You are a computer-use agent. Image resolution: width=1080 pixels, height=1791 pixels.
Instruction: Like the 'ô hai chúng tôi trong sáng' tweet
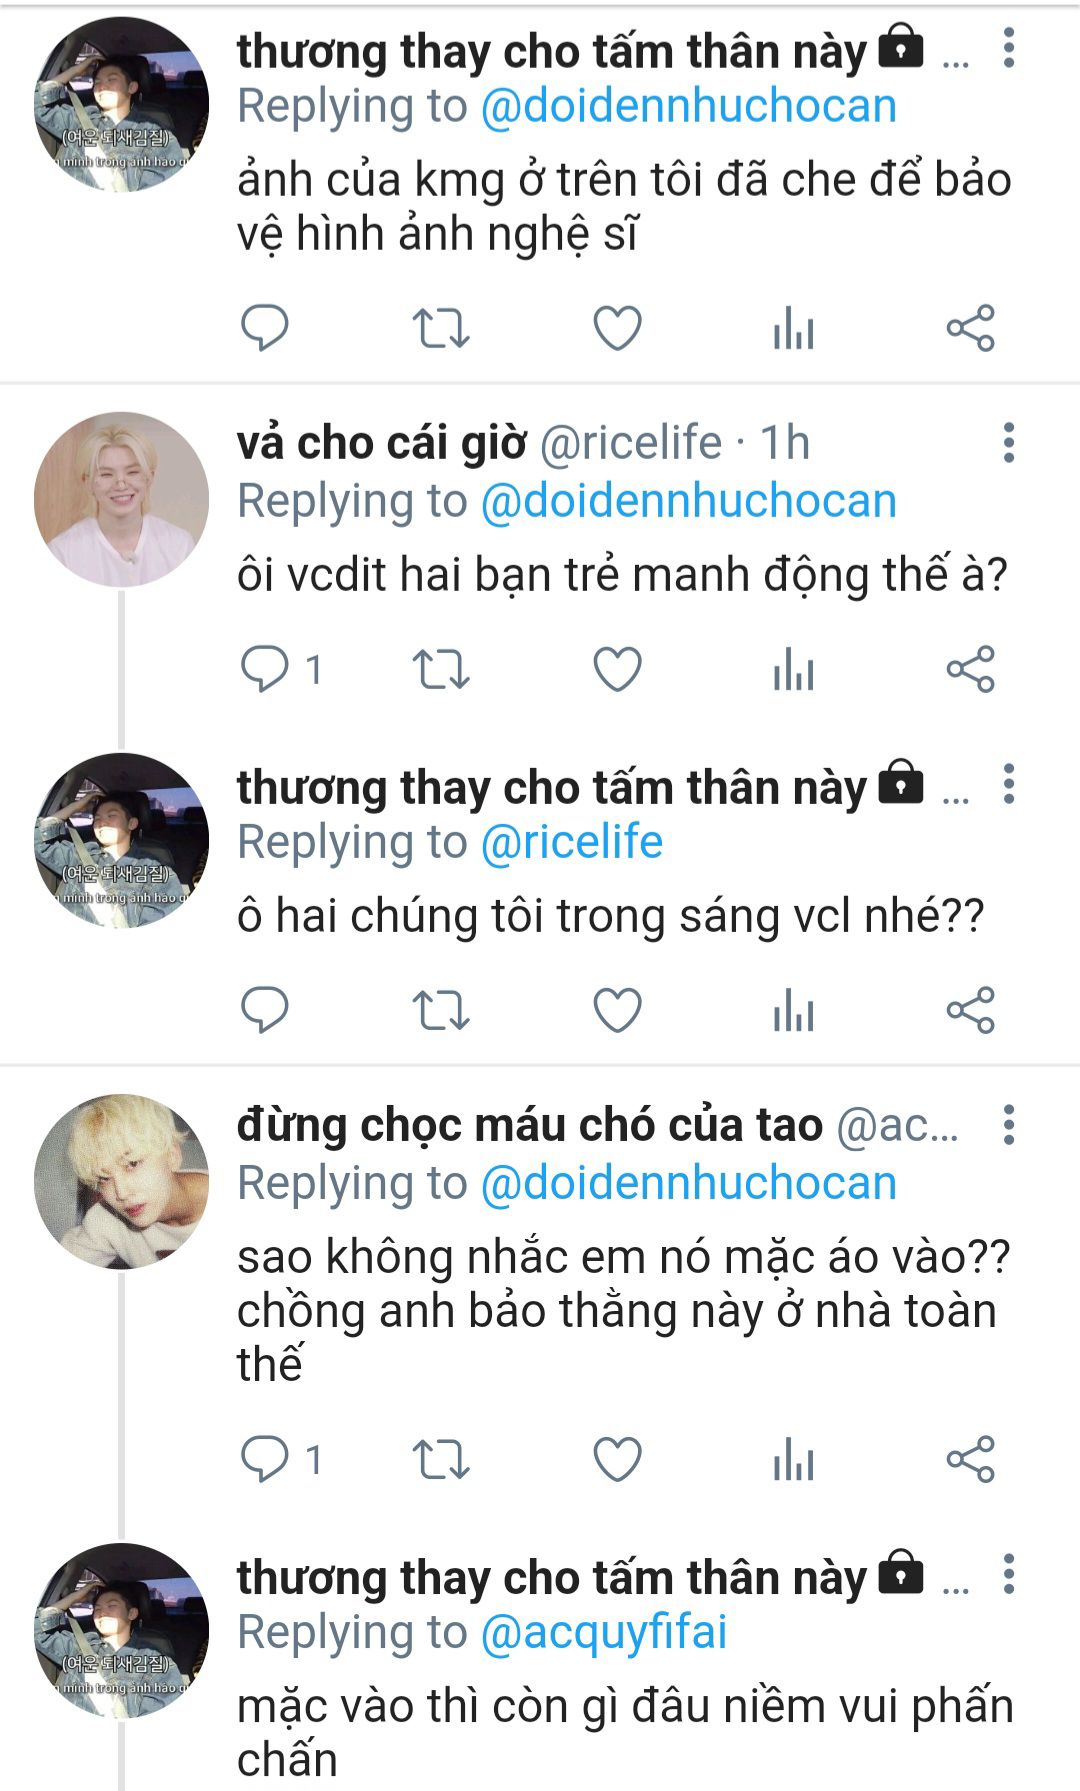(617, 1010)
